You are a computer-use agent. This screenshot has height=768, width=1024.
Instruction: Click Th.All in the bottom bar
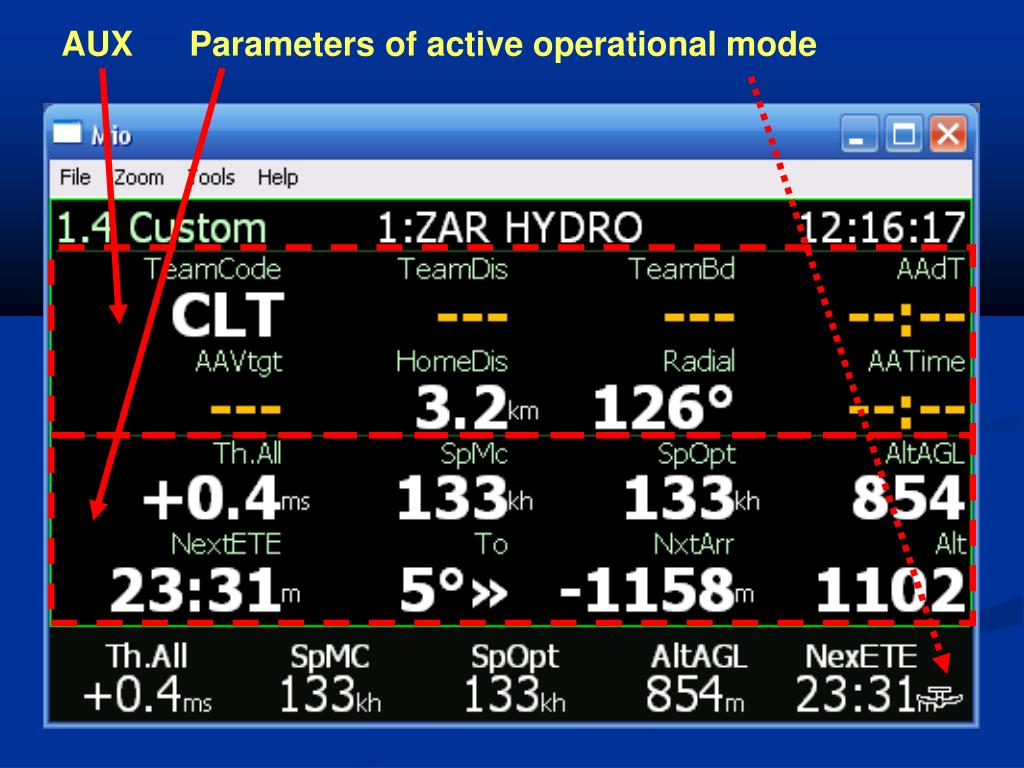(148, 678)
